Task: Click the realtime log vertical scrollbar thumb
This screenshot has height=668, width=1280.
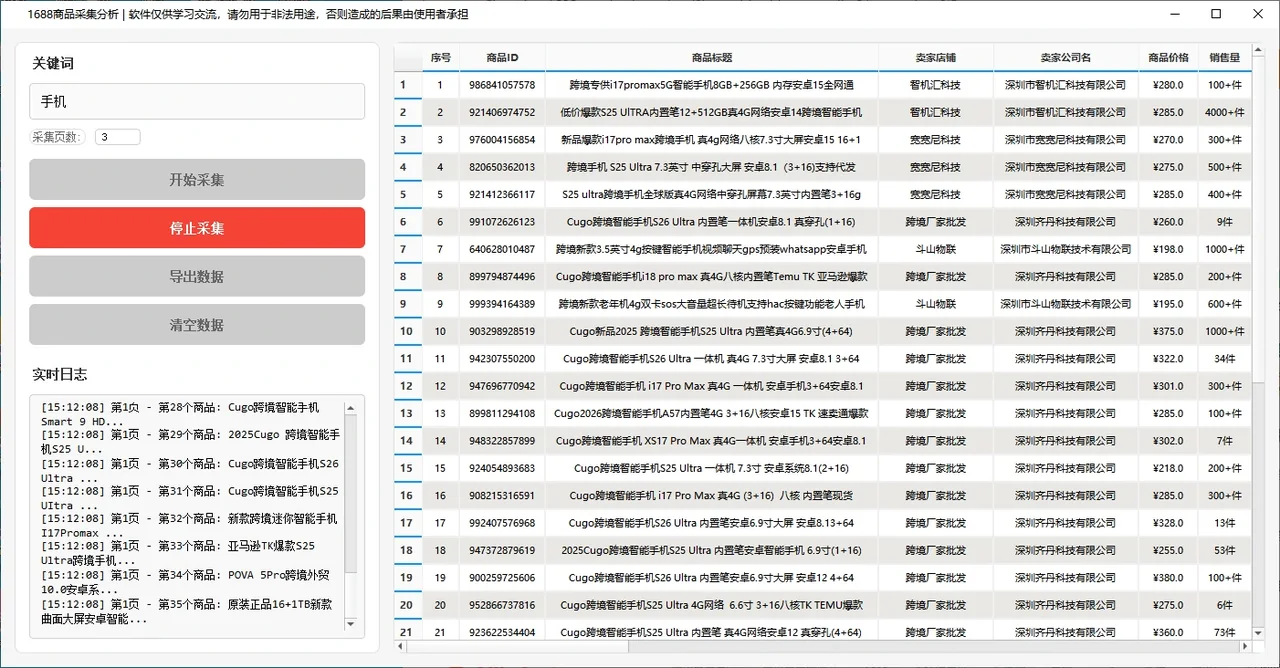Action: point(350,494)
